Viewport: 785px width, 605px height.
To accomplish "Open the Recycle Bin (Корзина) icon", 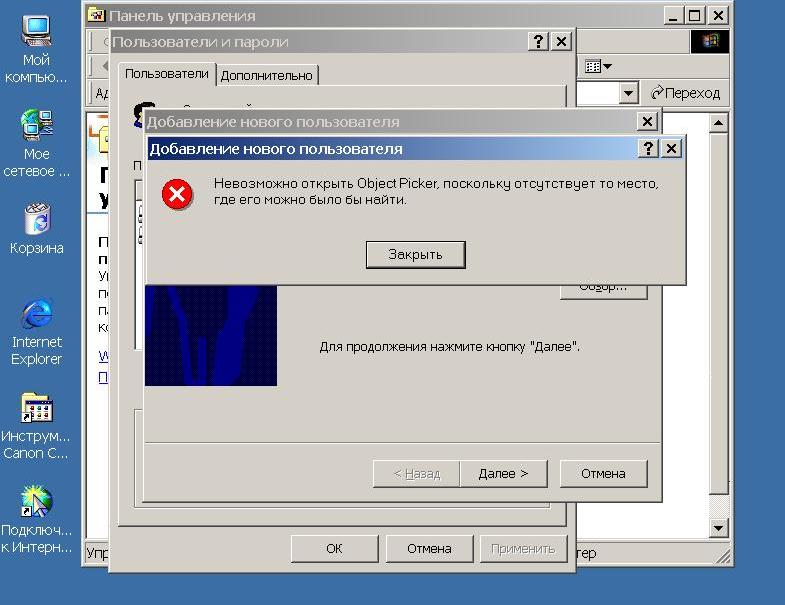I will coord(37,228).
